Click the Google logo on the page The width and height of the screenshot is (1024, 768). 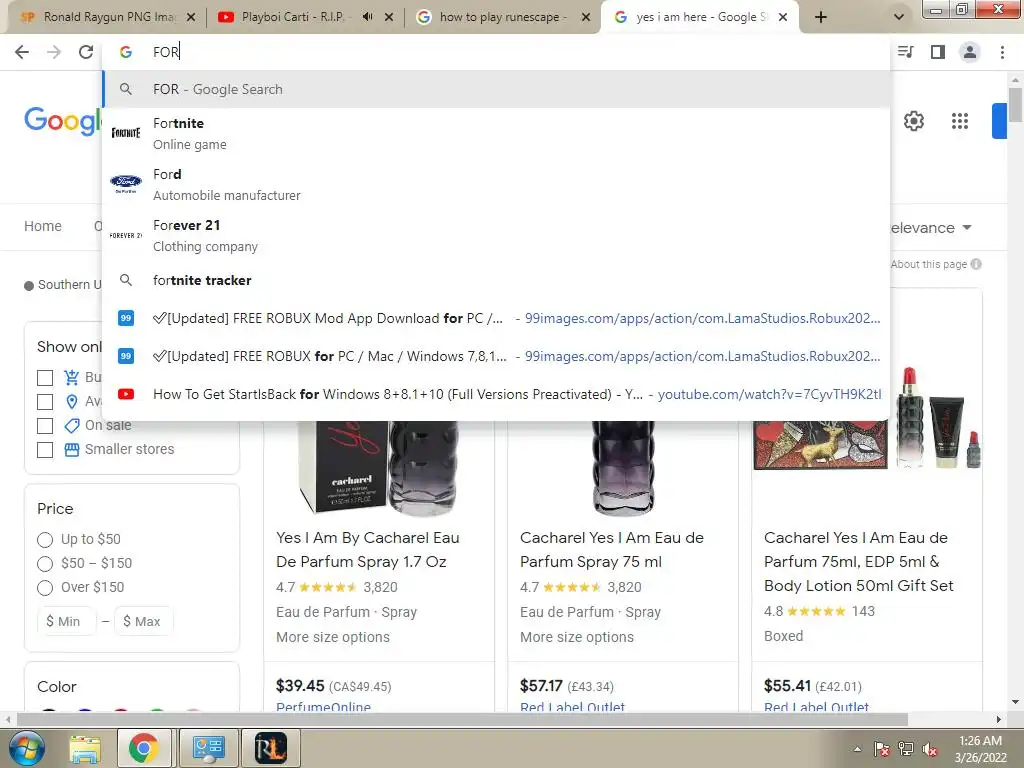63,121
